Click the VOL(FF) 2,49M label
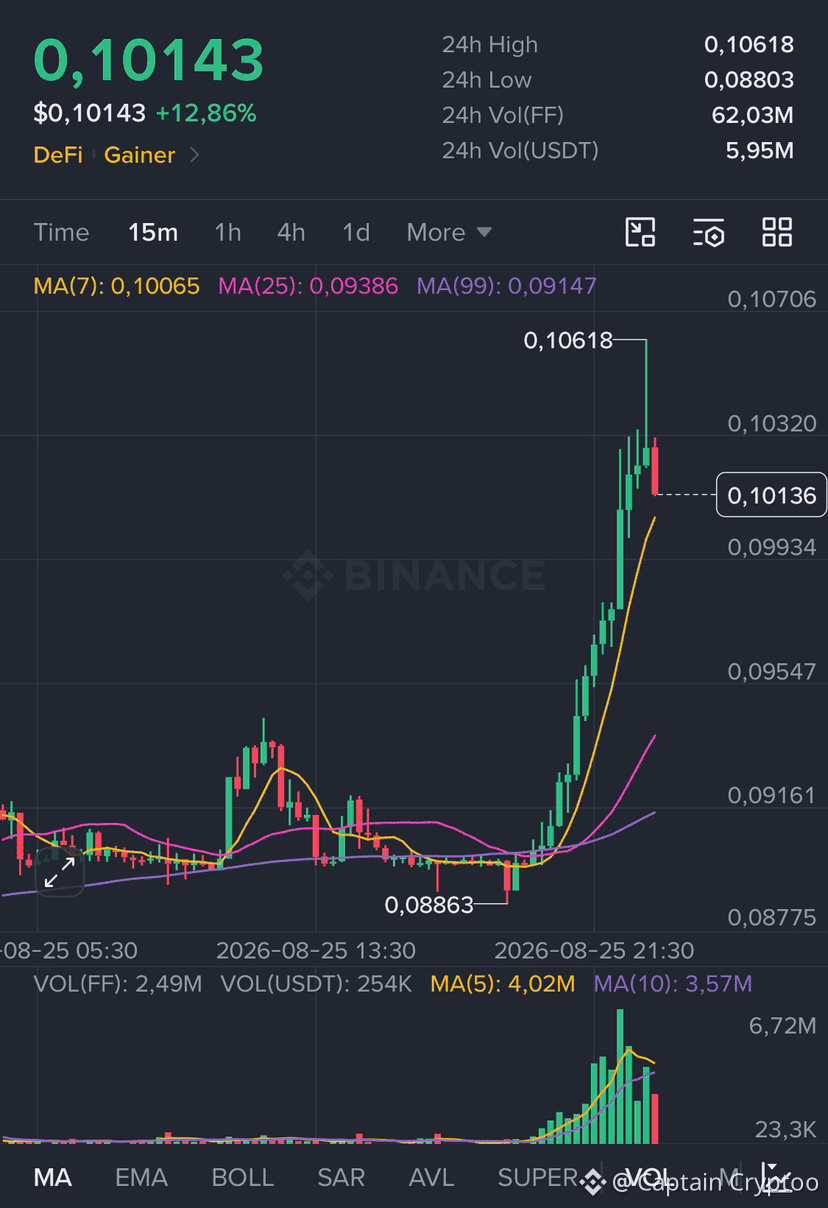This screenshot has height=1208, width=828. click(118, 984)
